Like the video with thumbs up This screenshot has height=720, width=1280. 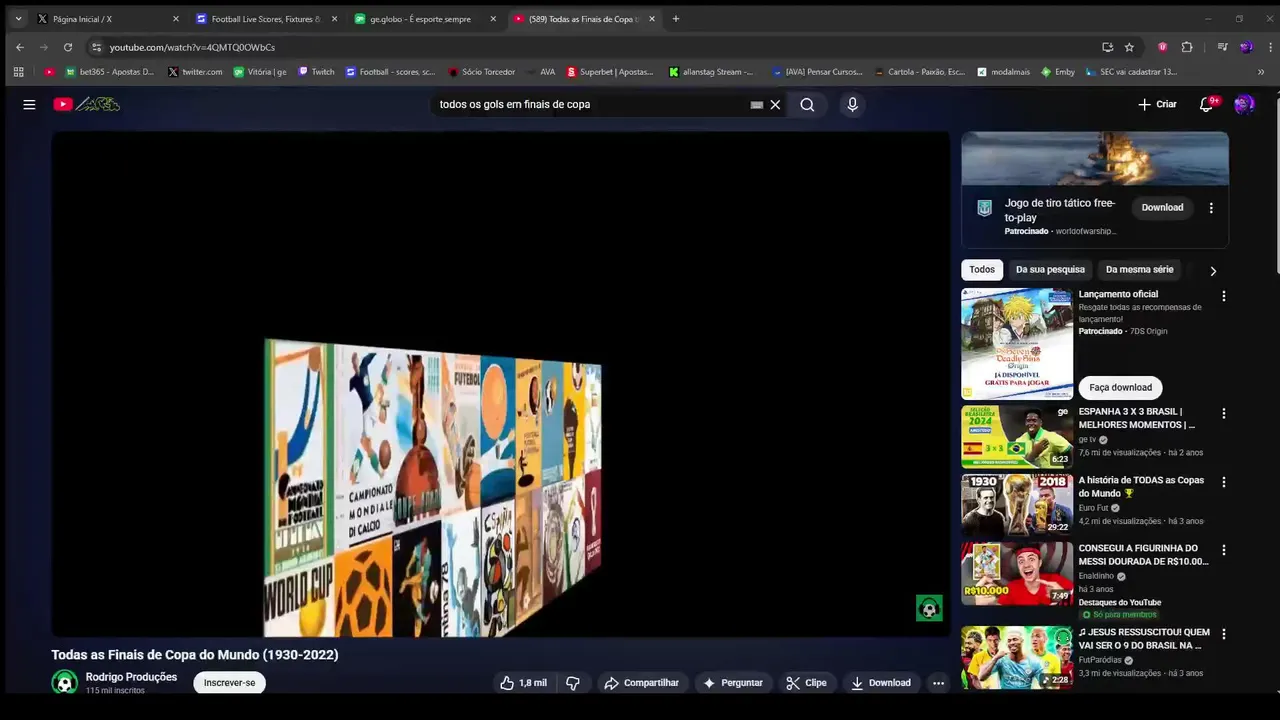pos(524,683)
